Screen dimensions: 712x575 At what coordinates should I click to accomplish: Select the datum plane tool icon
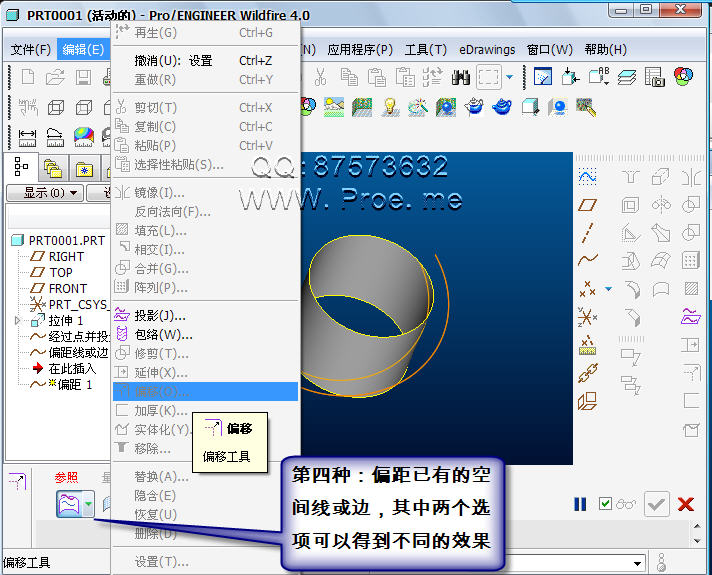588,205
